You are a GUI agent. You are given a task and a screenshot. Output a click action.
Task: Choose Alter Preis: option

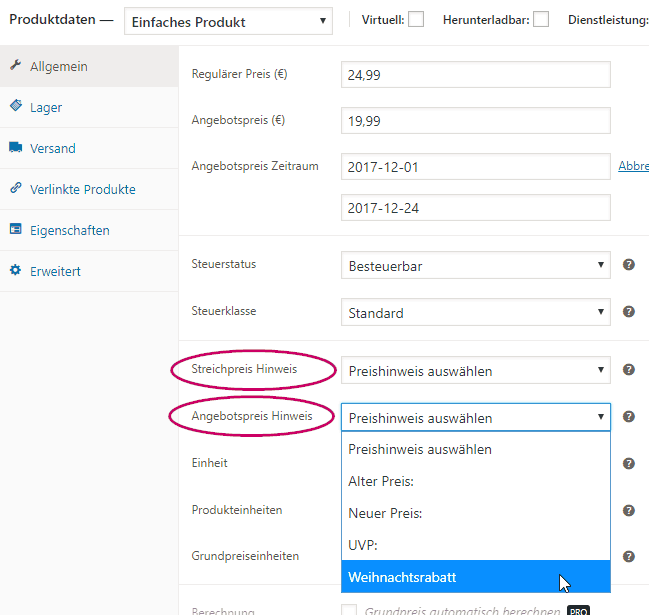pos(476,481)
